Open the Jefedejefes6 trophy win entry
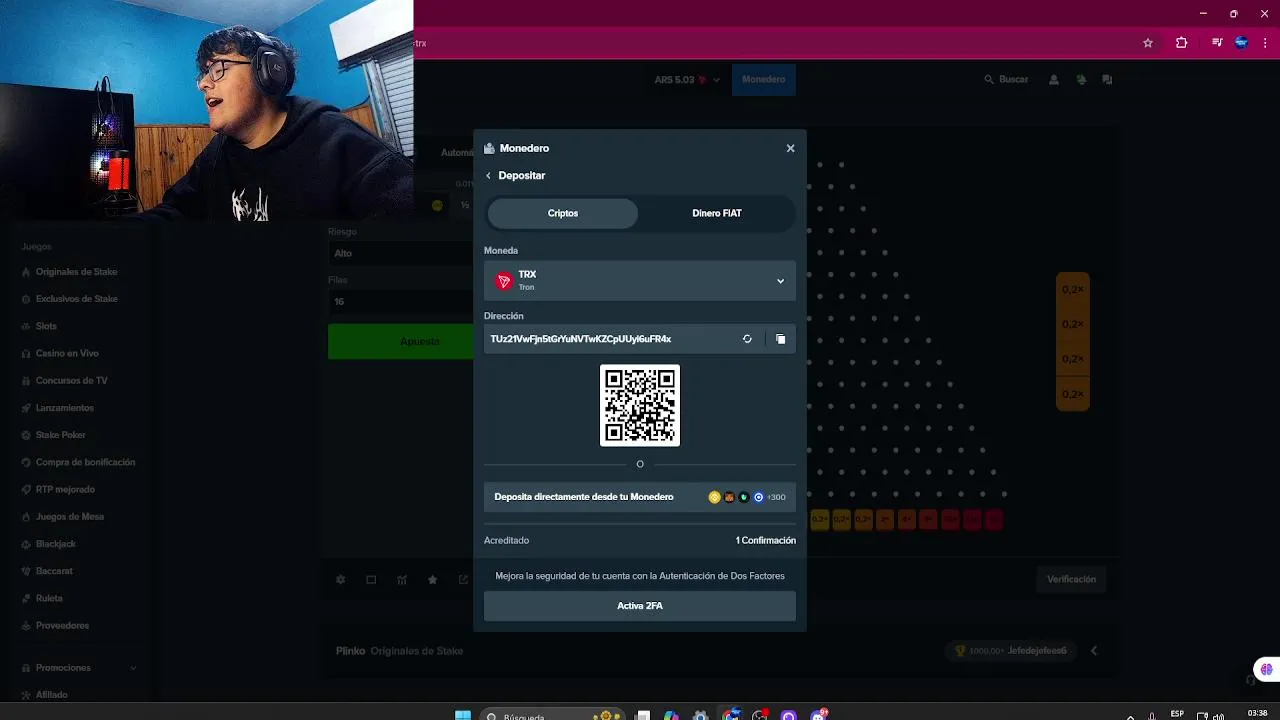 (1010, 651)
